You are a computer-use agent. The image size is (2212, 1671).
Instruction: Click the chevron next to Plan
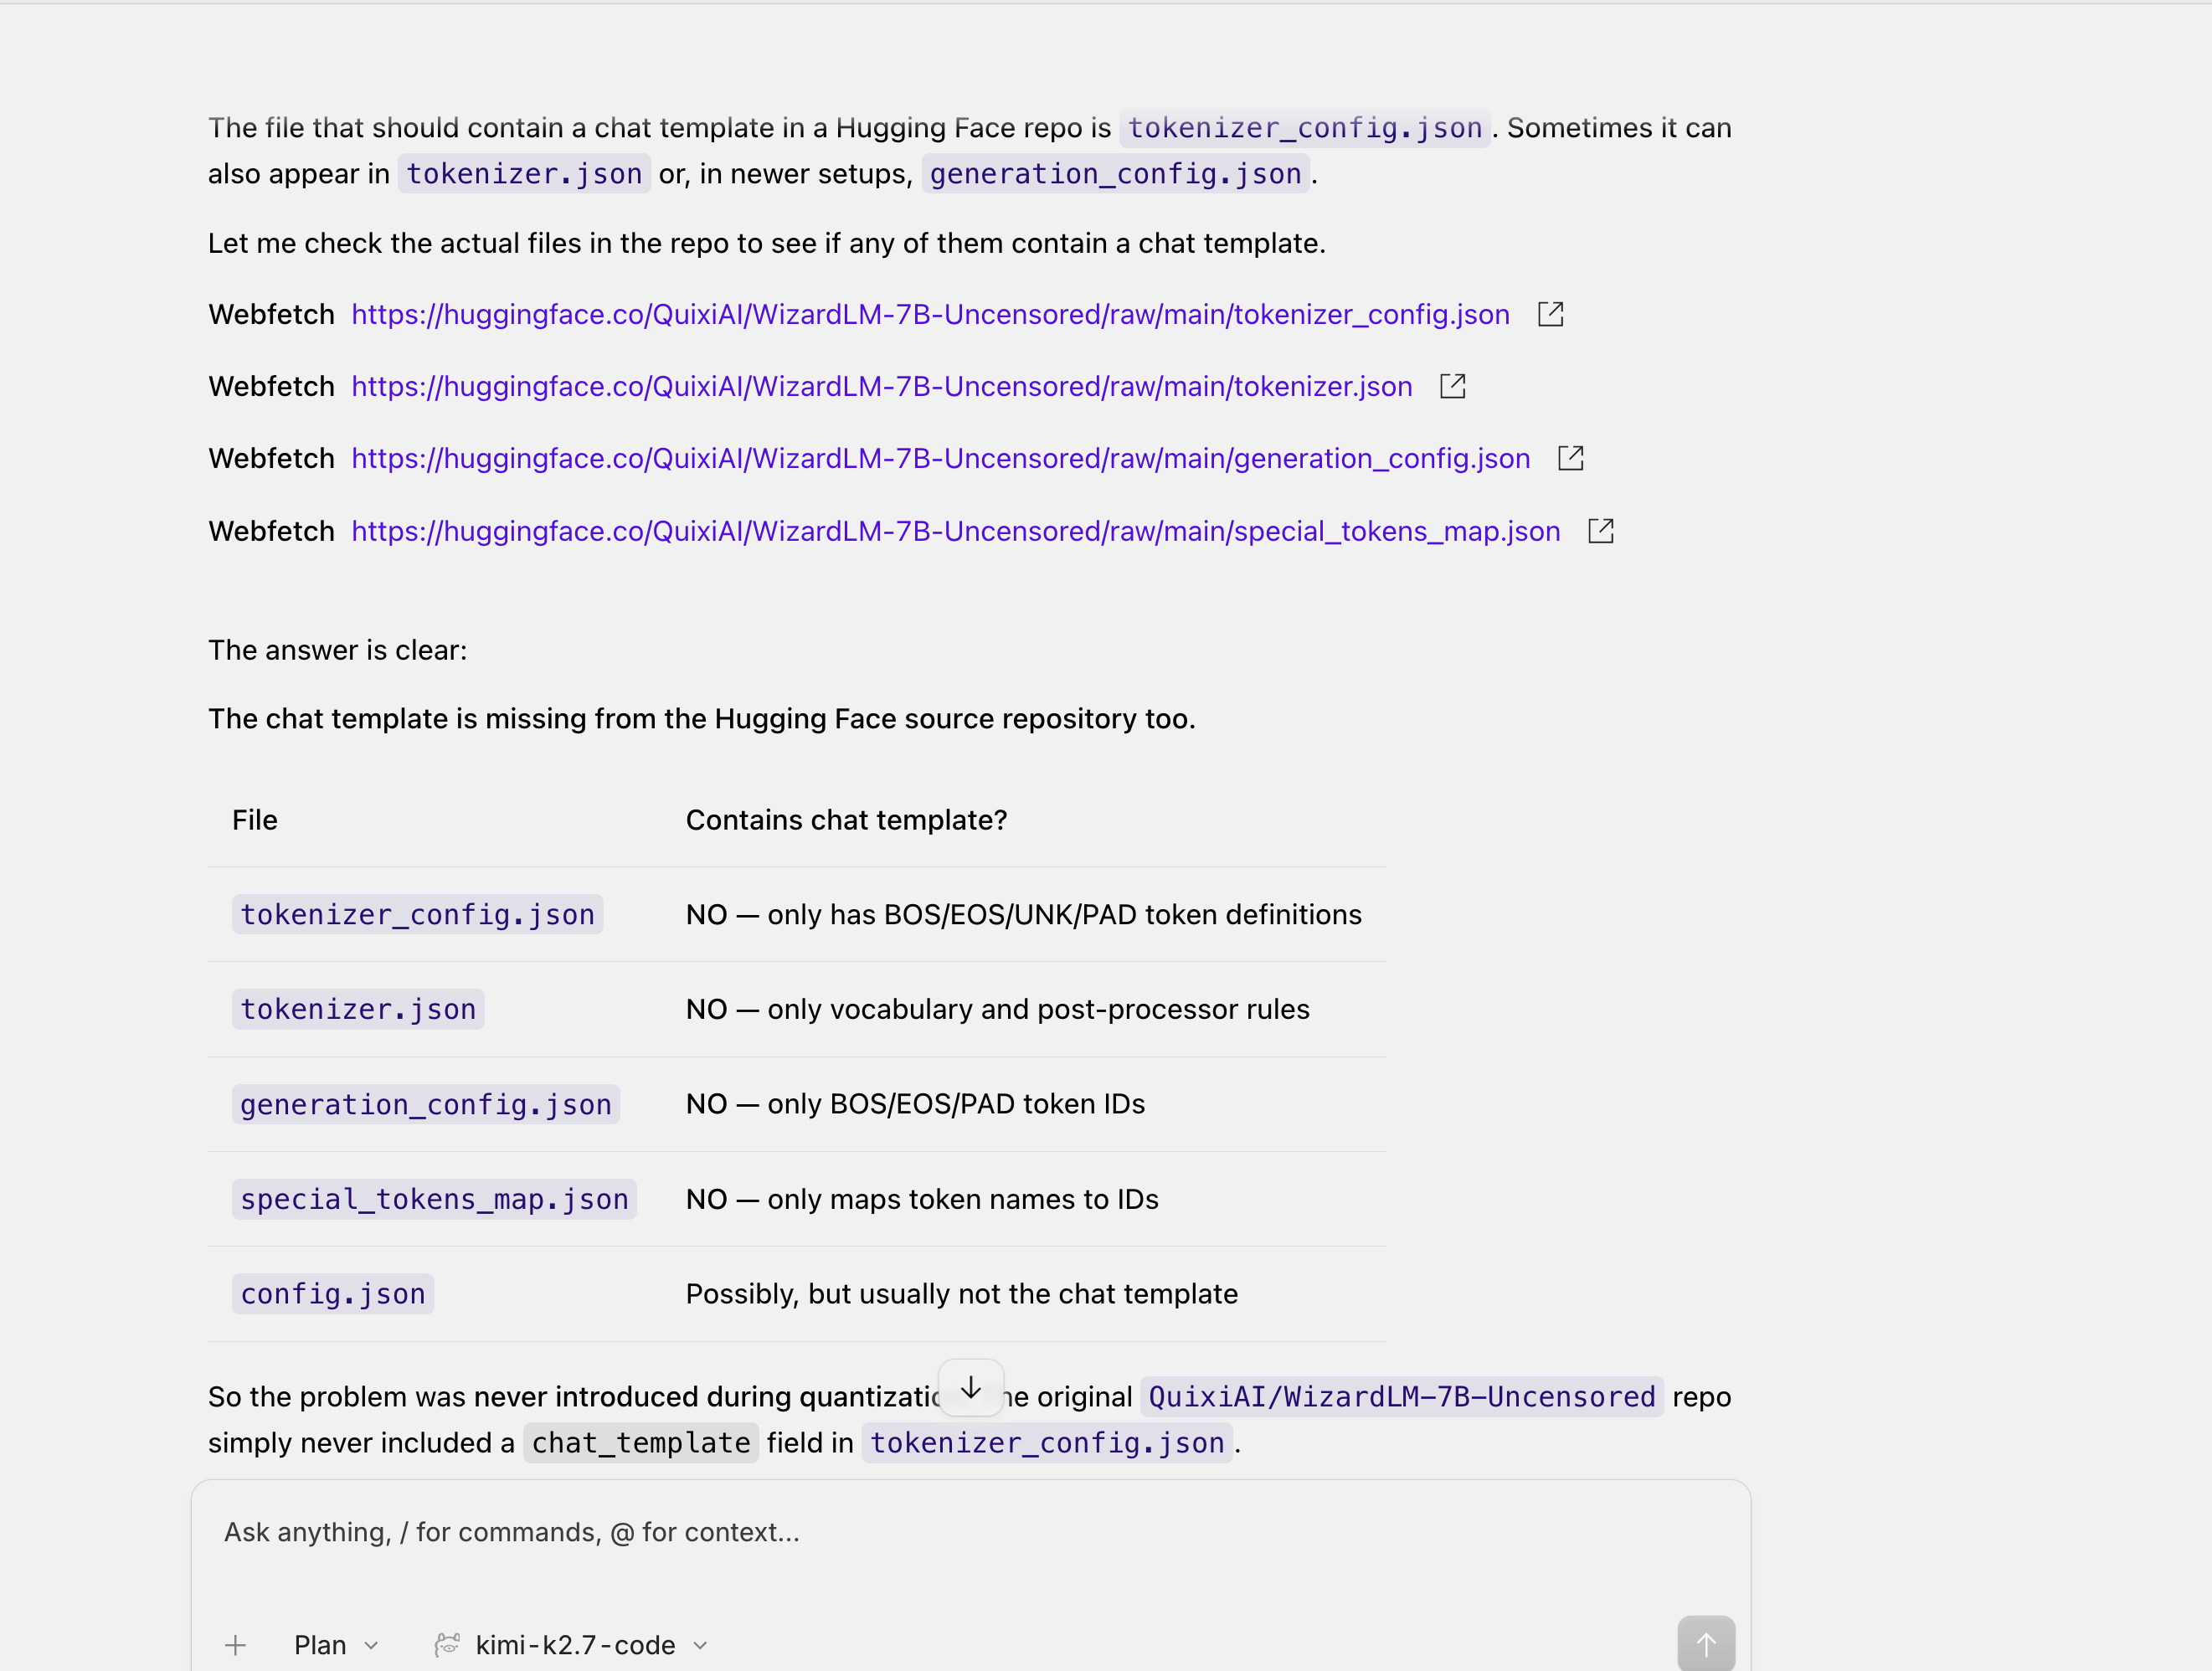371,1645
